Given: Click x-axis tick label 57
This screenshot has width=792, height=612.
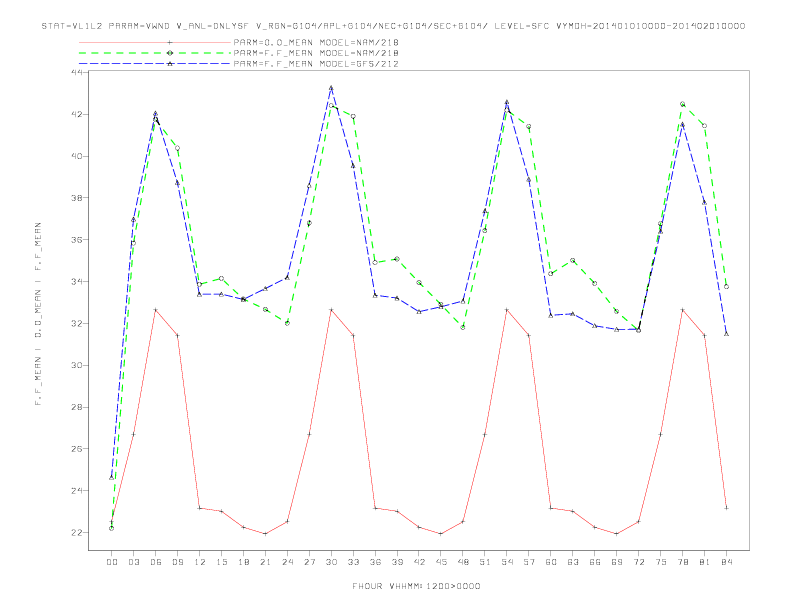Looking at the screenshot, I should pos(529,562).
